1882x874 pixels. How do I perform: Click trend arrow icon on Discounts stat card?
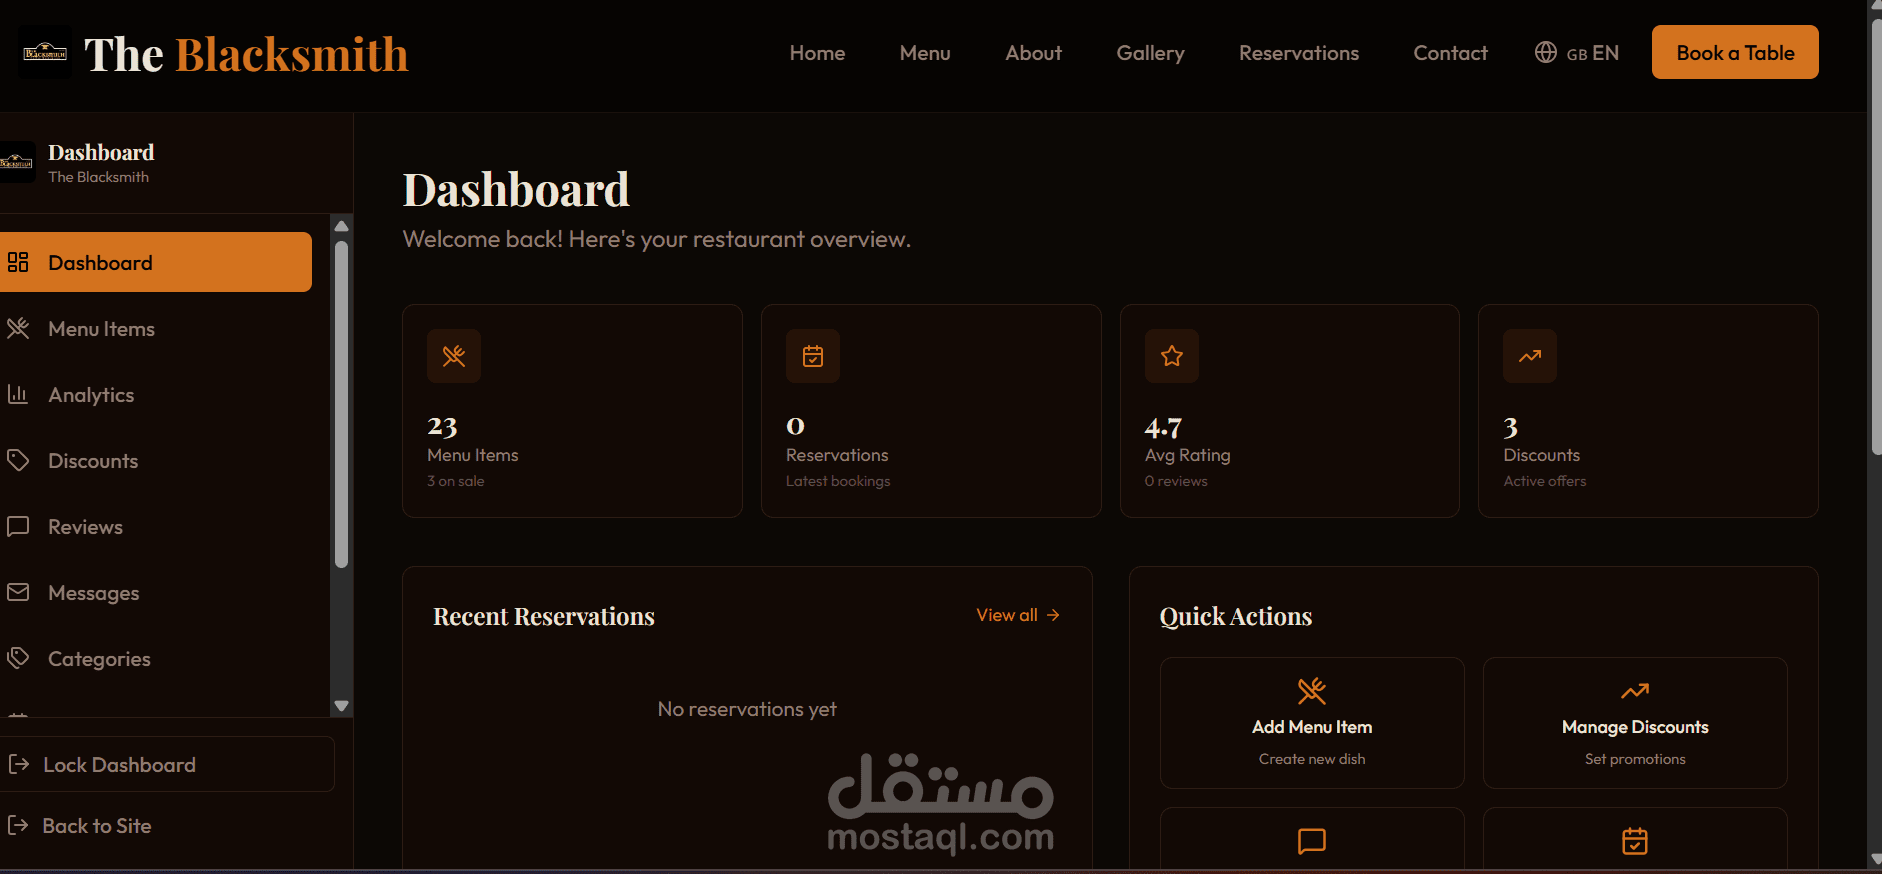pyautogui.click(x=1530, y=356)
